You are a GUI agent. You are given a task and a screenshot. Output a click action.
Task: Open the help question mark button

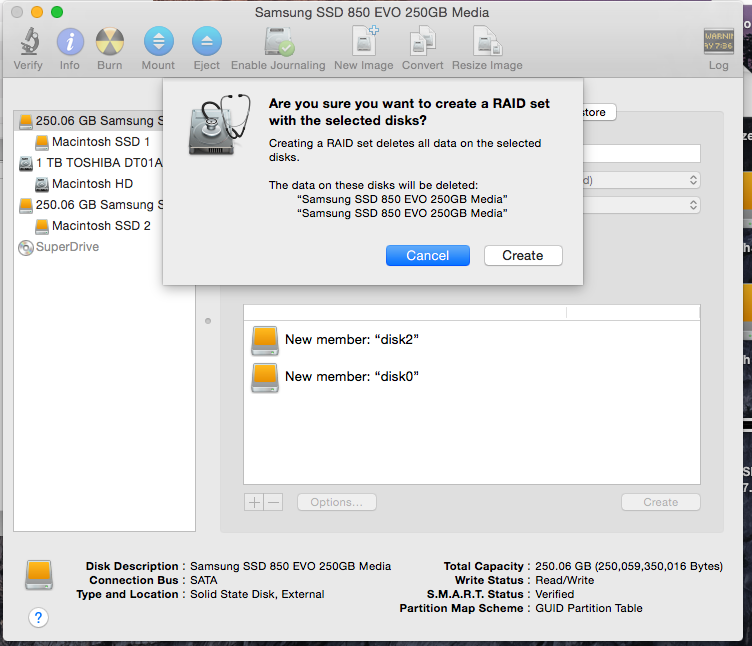[38, 617]
